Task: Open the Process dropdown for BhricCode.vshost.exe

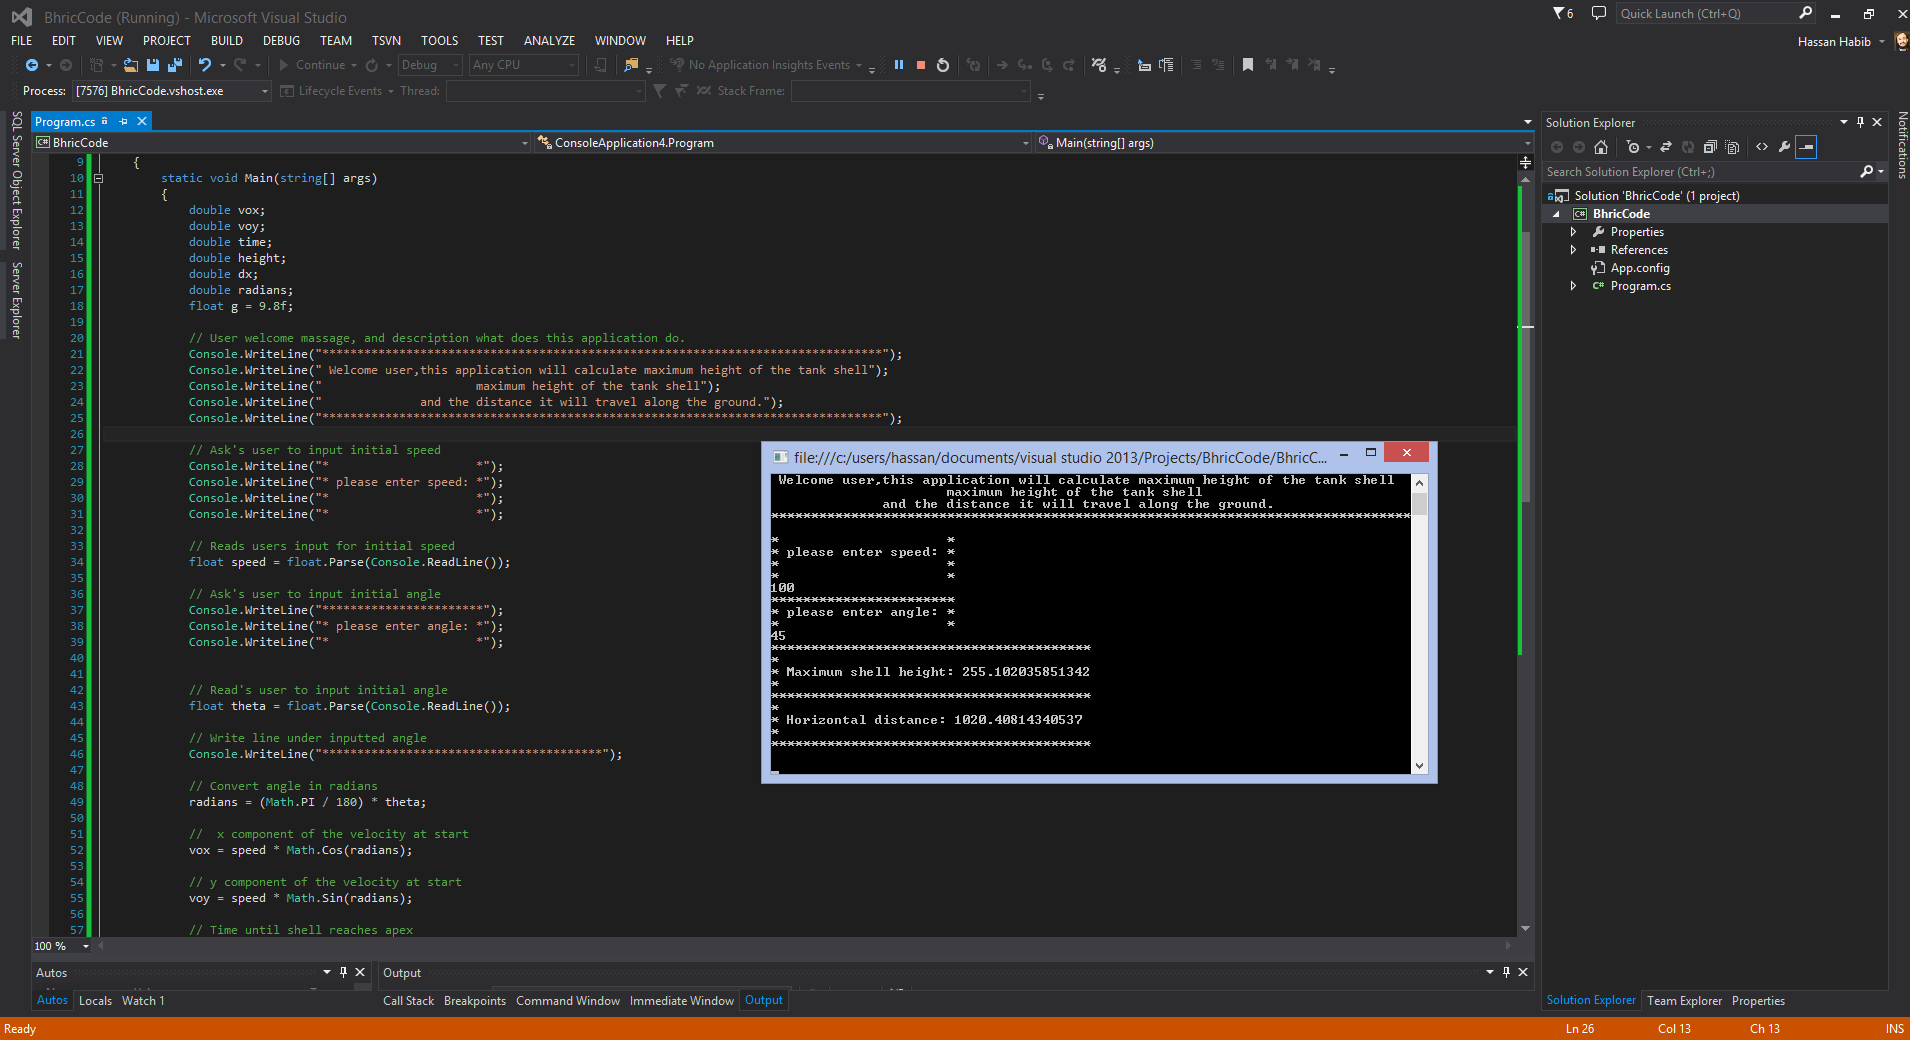Action: point(172,91)
